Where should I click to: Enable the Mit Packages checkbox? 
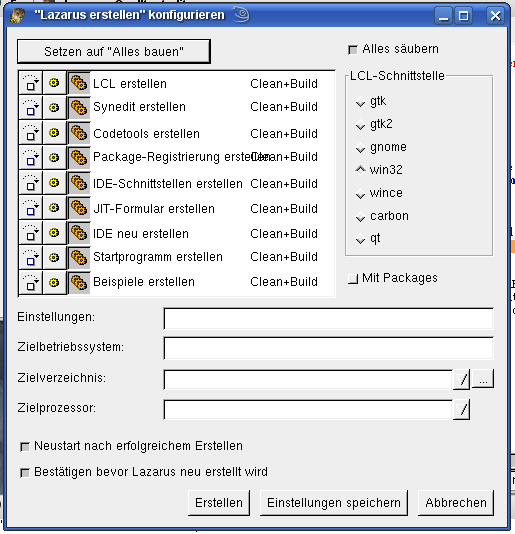pos(353,279)
